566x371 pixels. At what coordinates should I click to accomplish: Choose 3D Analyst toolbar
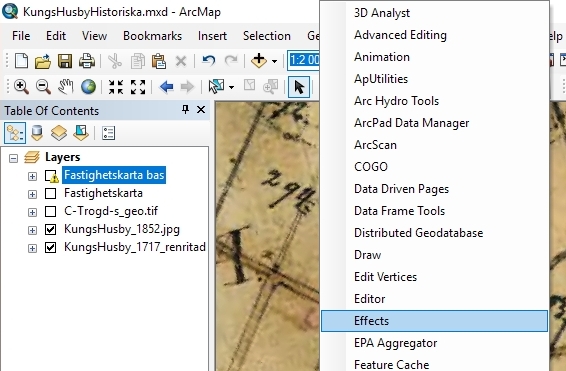[434, 13]
